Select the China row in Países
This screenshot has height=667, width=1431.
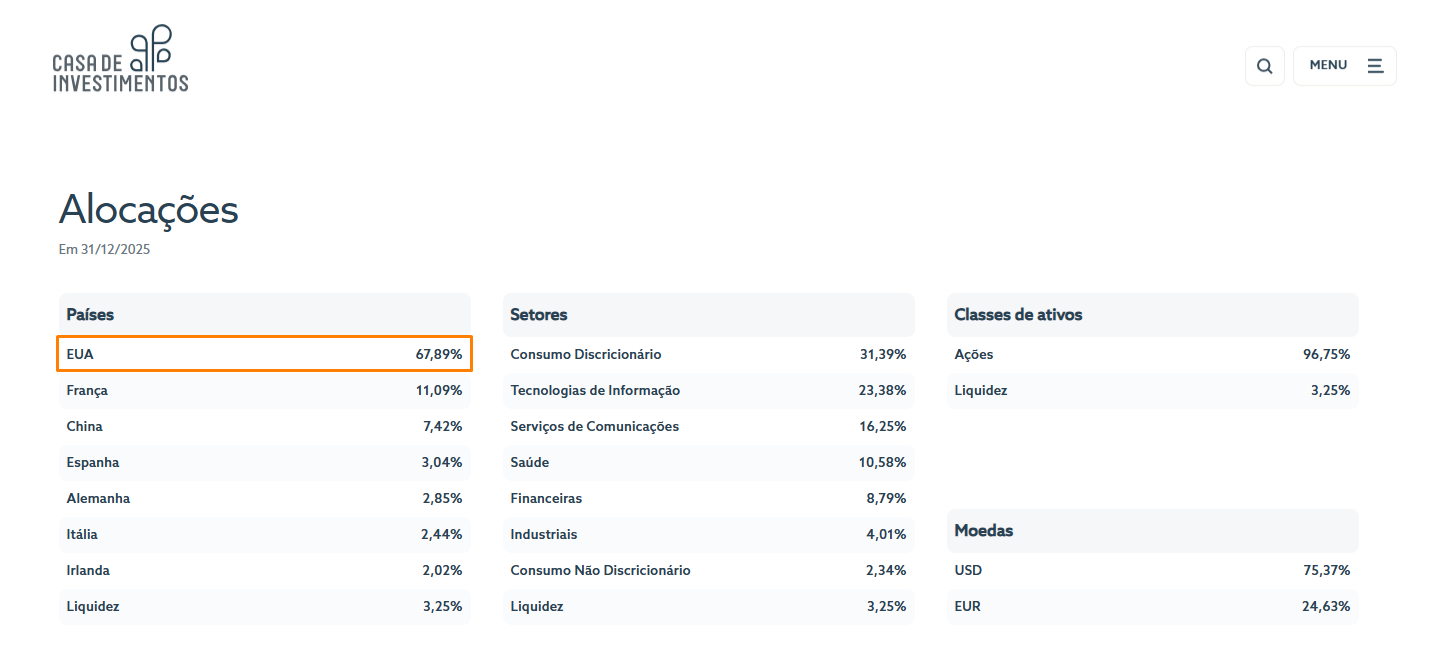(265, 426)
